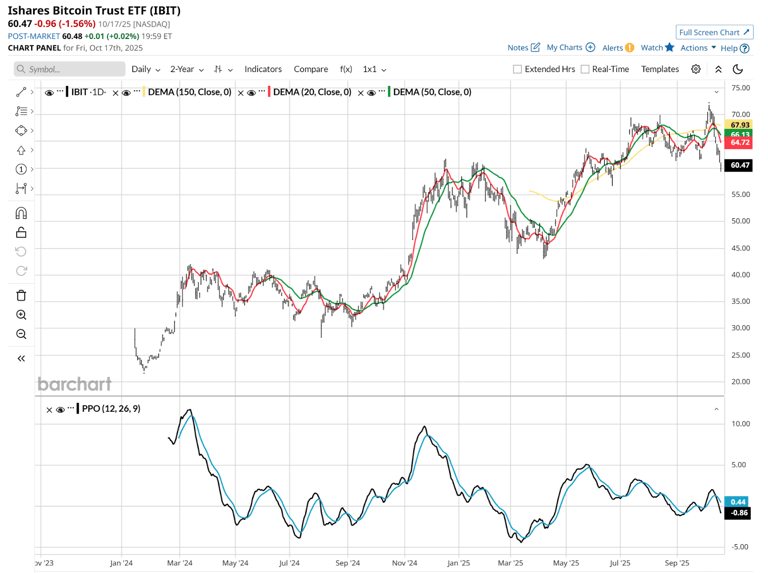Toggle visibility of DEMA (20, Close, 0)
This screenshot has width=768, height=573.
251,93
